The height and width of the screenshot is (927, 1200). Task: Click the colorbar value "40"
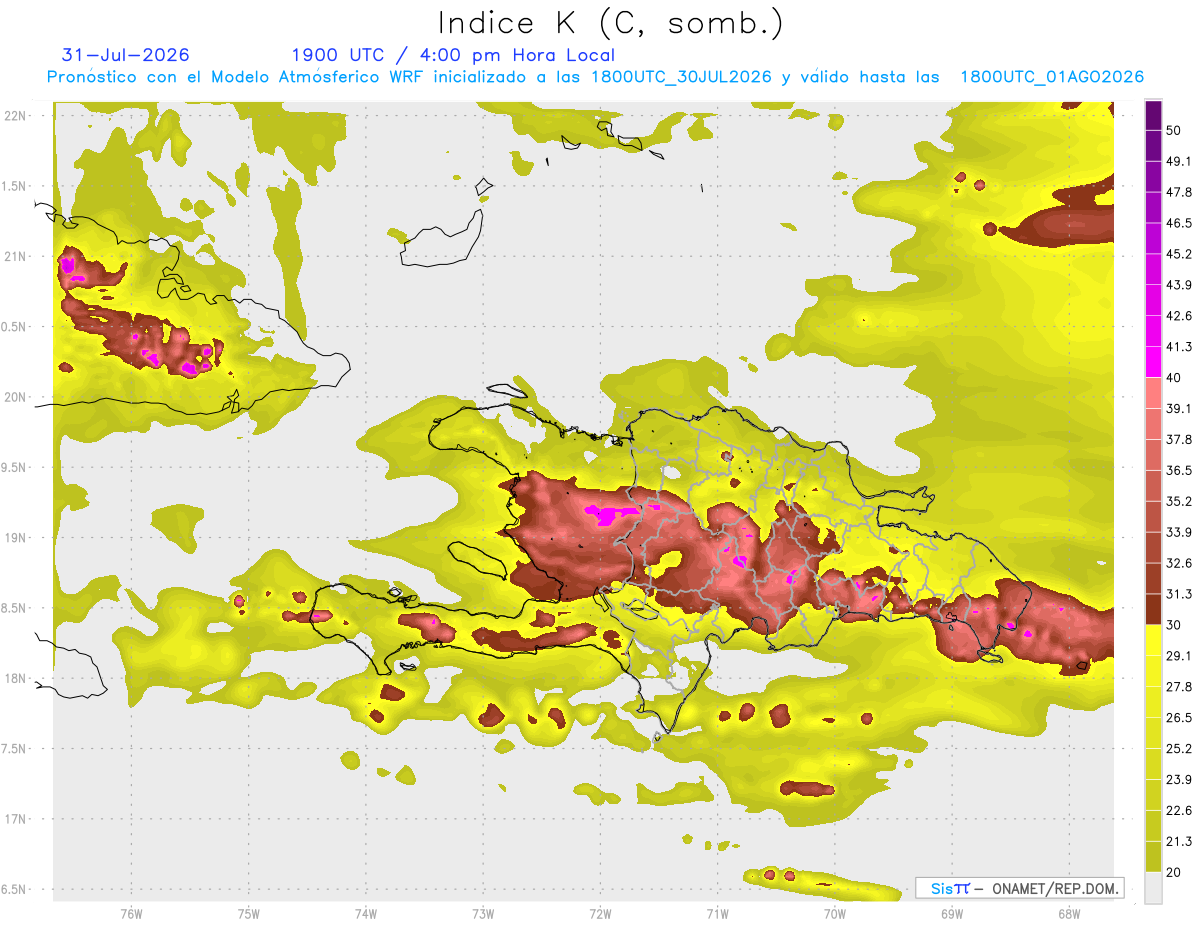1174,378
